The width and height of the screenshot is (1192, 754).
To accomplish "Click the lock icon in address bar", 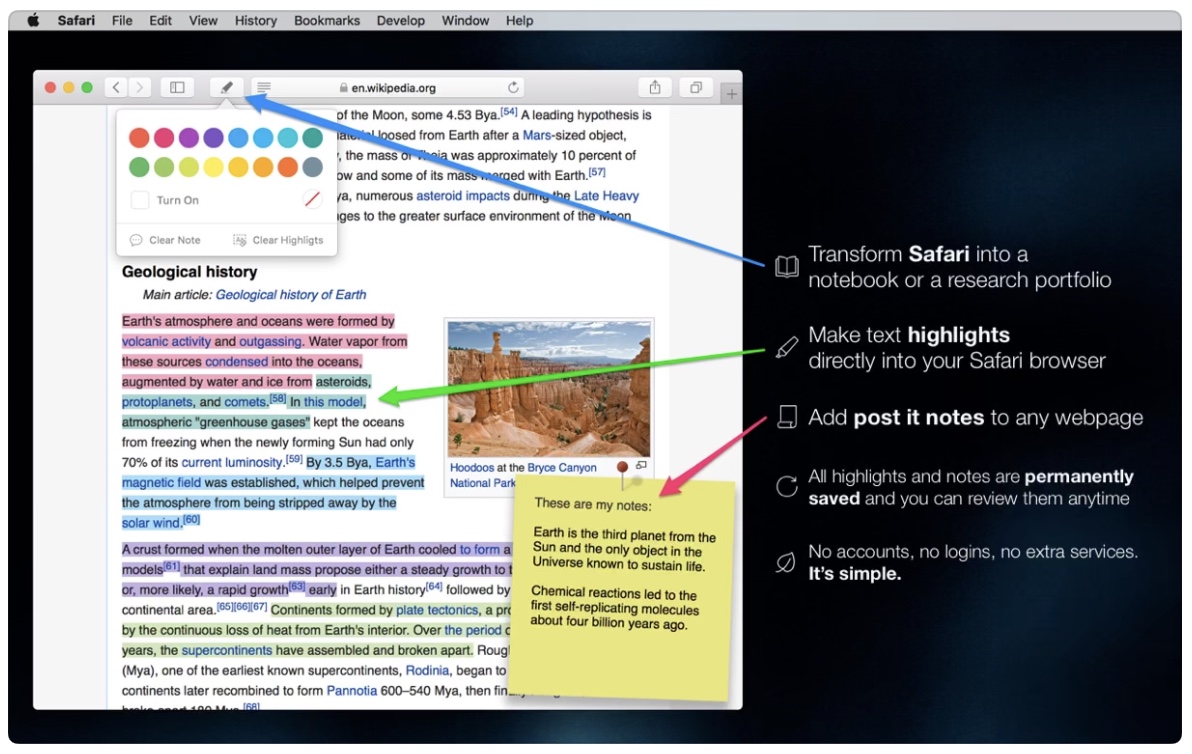I will point(344,88).
